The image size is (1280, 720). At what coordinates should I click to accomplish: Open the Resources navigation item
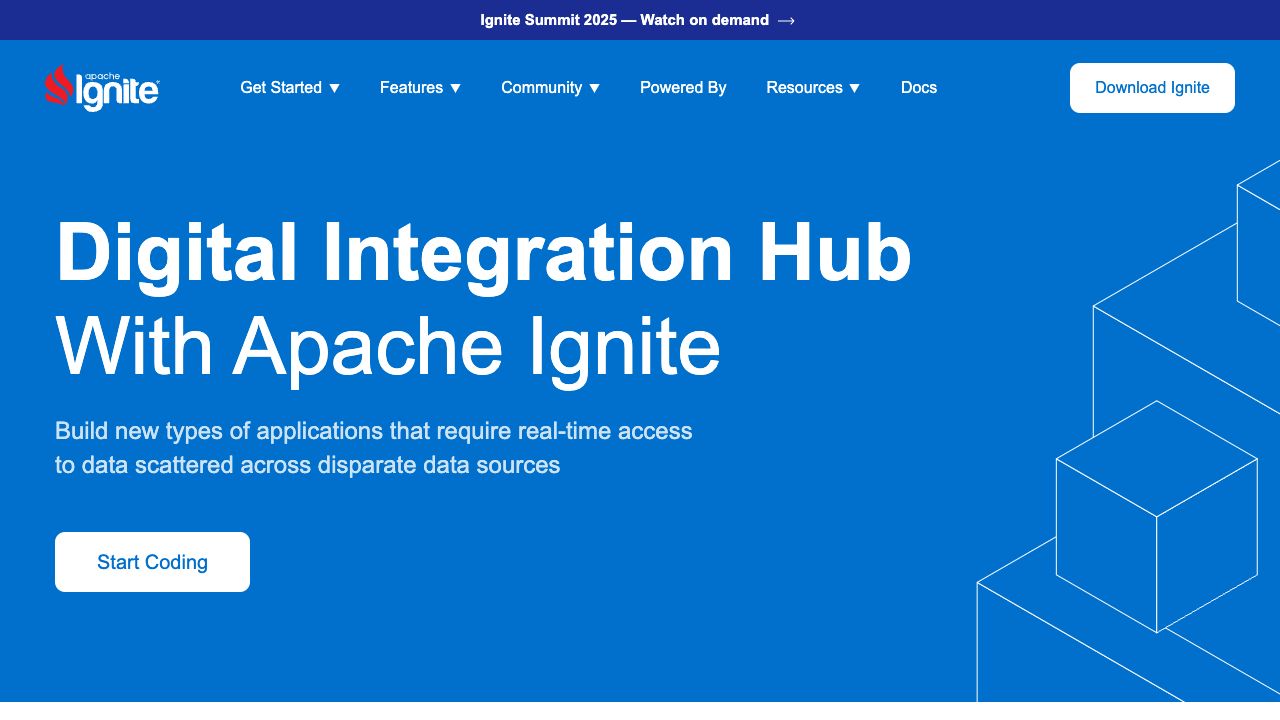804,88
